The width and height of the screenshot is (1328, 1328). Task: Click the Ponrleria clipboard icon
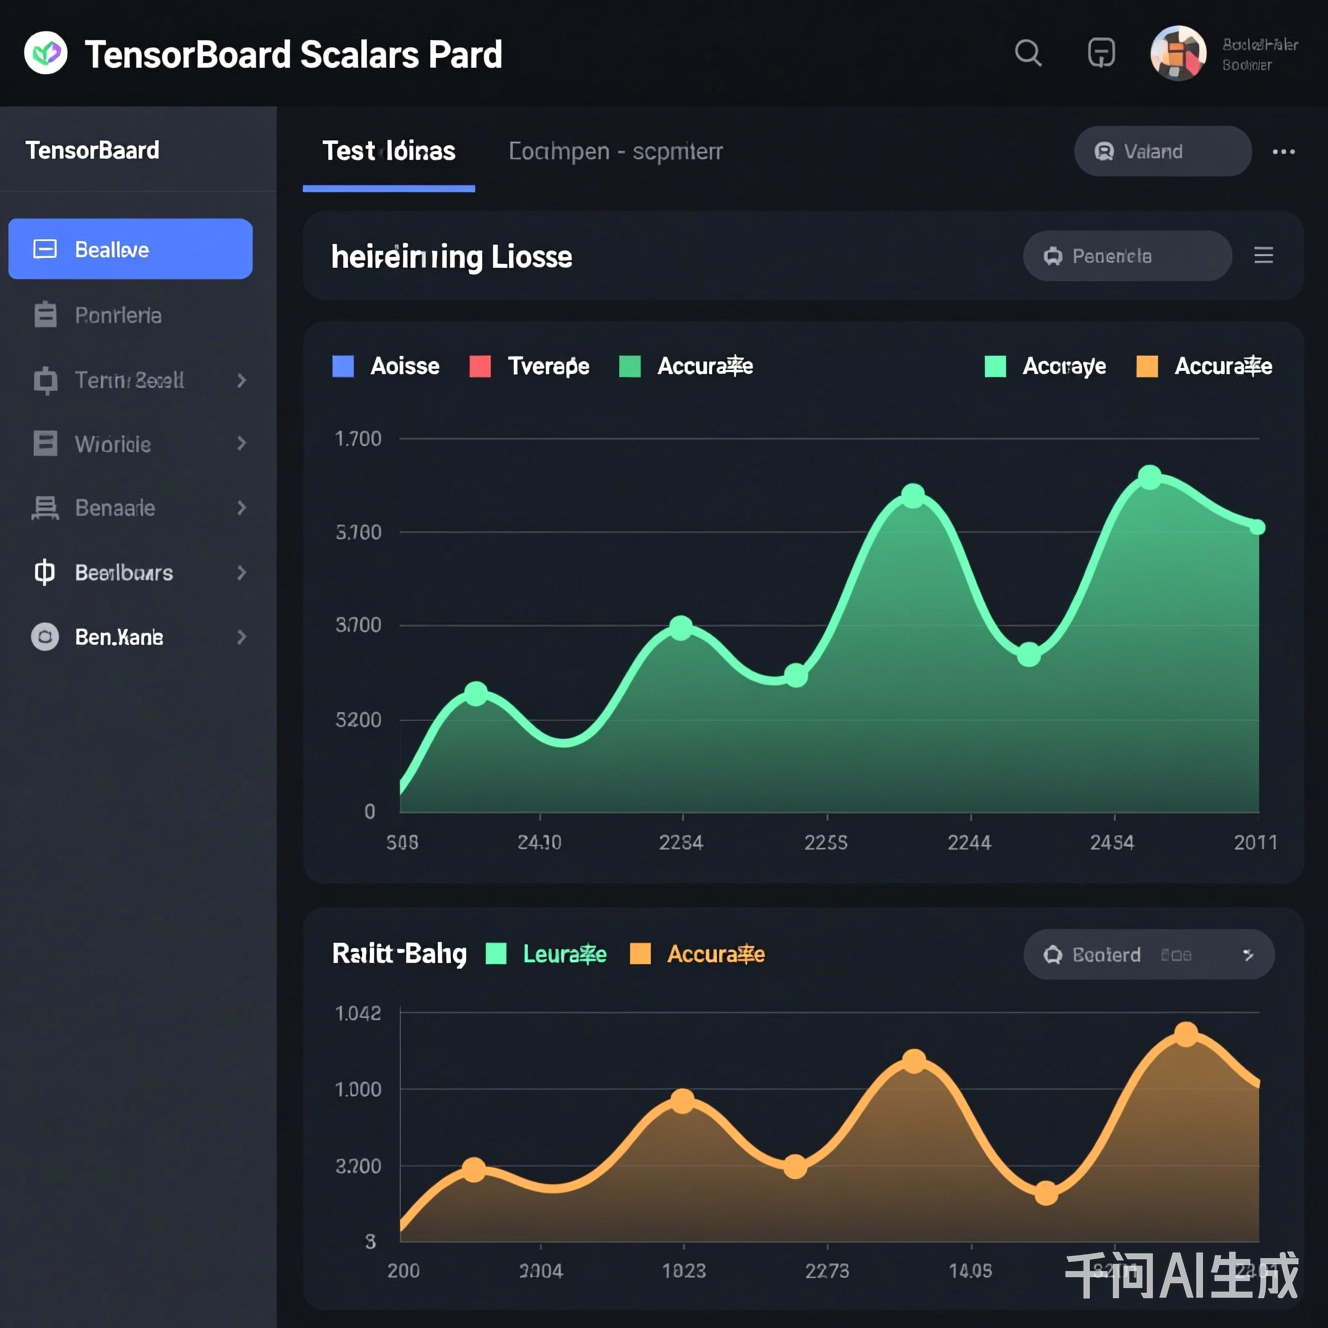point(45,315)
